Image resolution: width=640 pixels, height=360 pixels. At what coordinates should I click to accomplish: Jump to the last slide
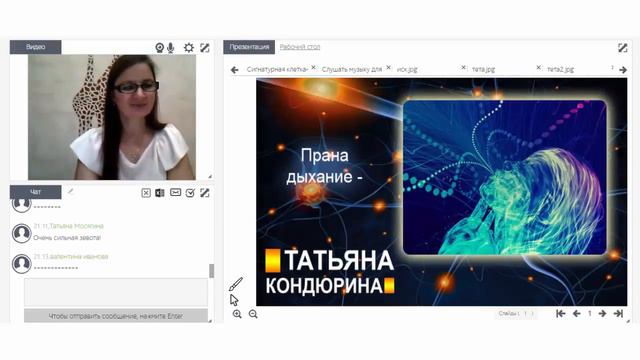coord(618,313)
